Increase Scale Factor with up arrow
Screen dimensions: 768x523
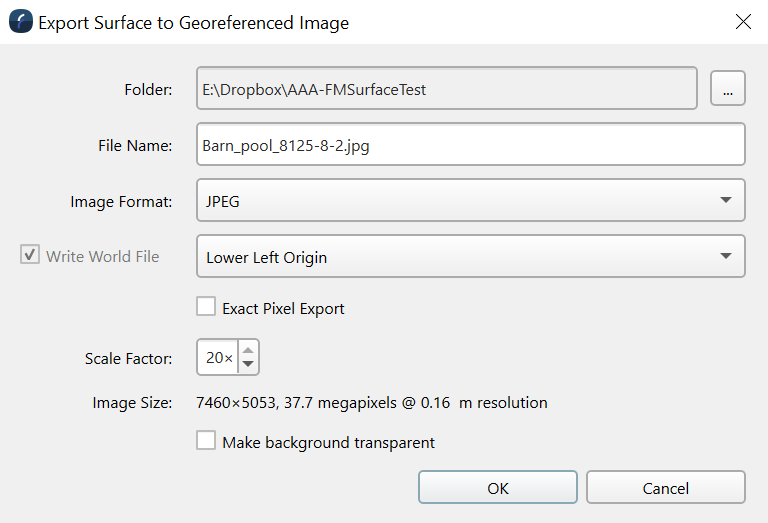click(x=248, y=350)
